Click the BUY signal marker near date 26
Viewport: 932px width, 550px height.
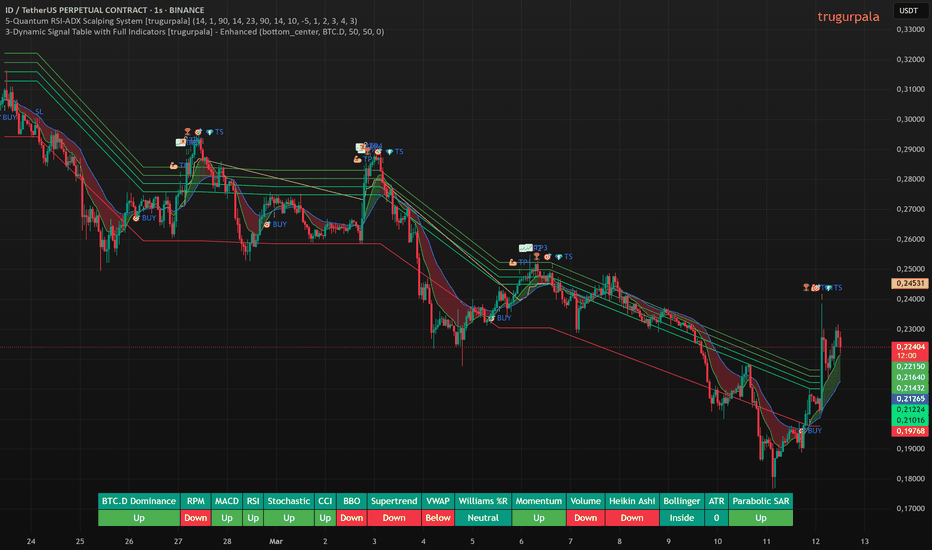click(x=144, y=218)
